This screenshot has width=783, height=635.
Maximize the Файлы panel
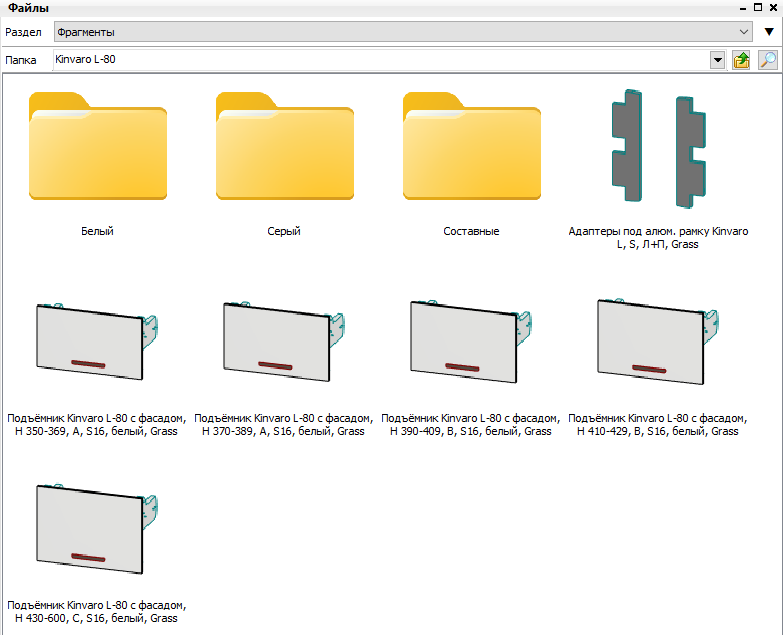pyautogui.click(x=758, y=7)
